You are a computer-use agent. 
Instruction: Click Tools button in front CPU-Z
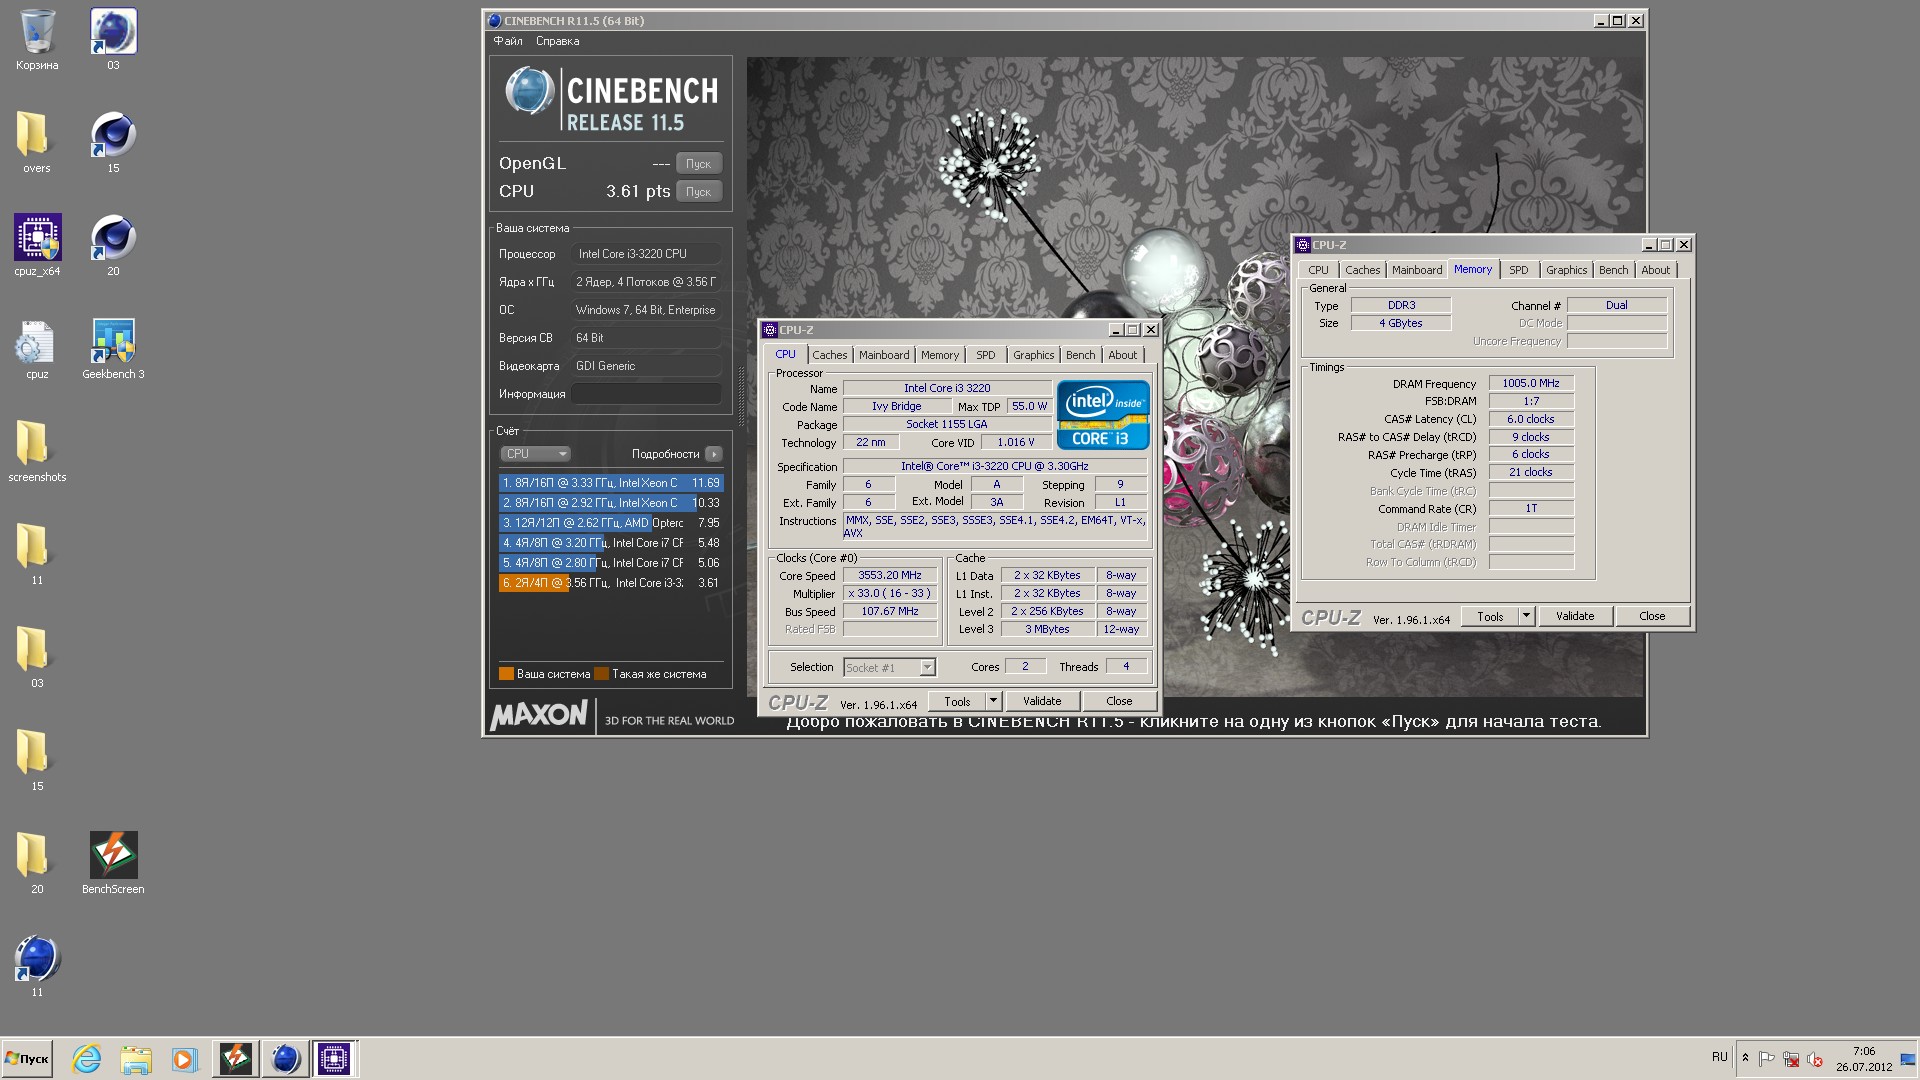(x=957, y=702)
